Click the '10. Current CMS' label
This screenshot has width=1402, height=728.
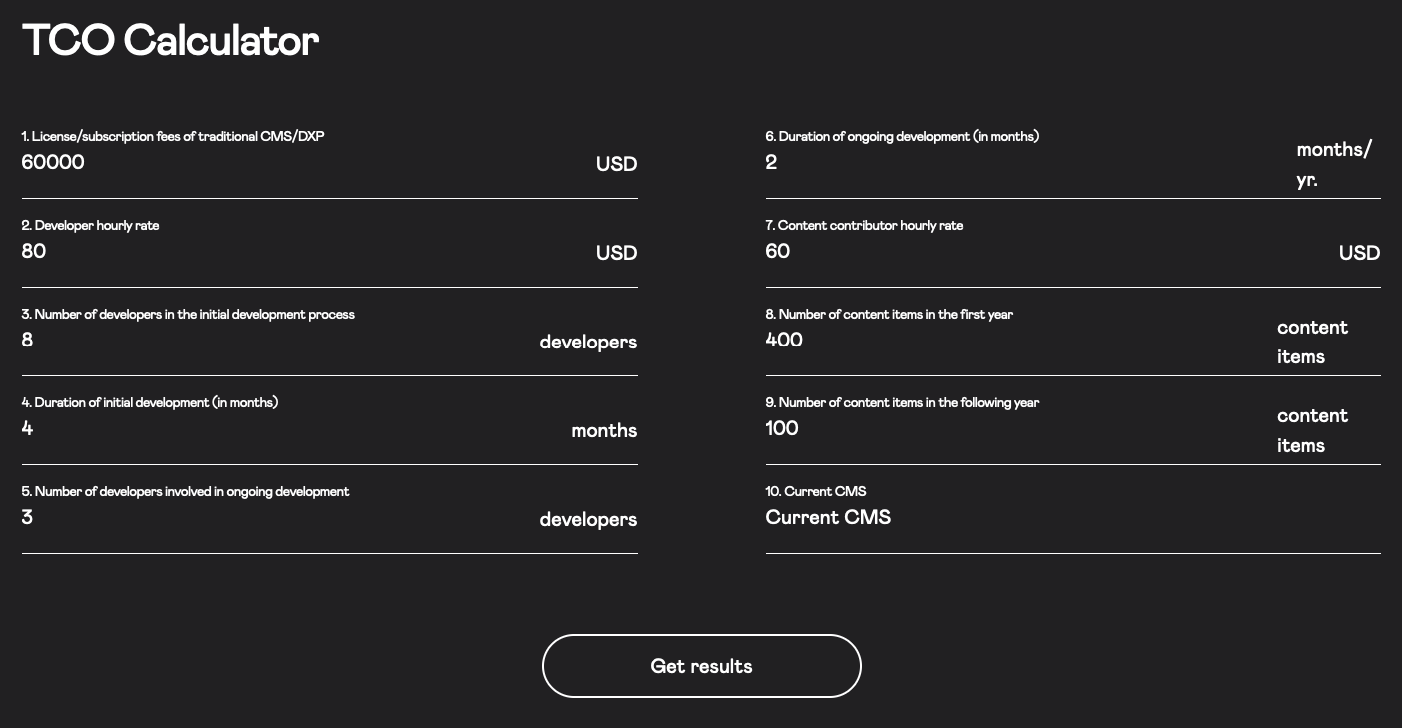816,492
